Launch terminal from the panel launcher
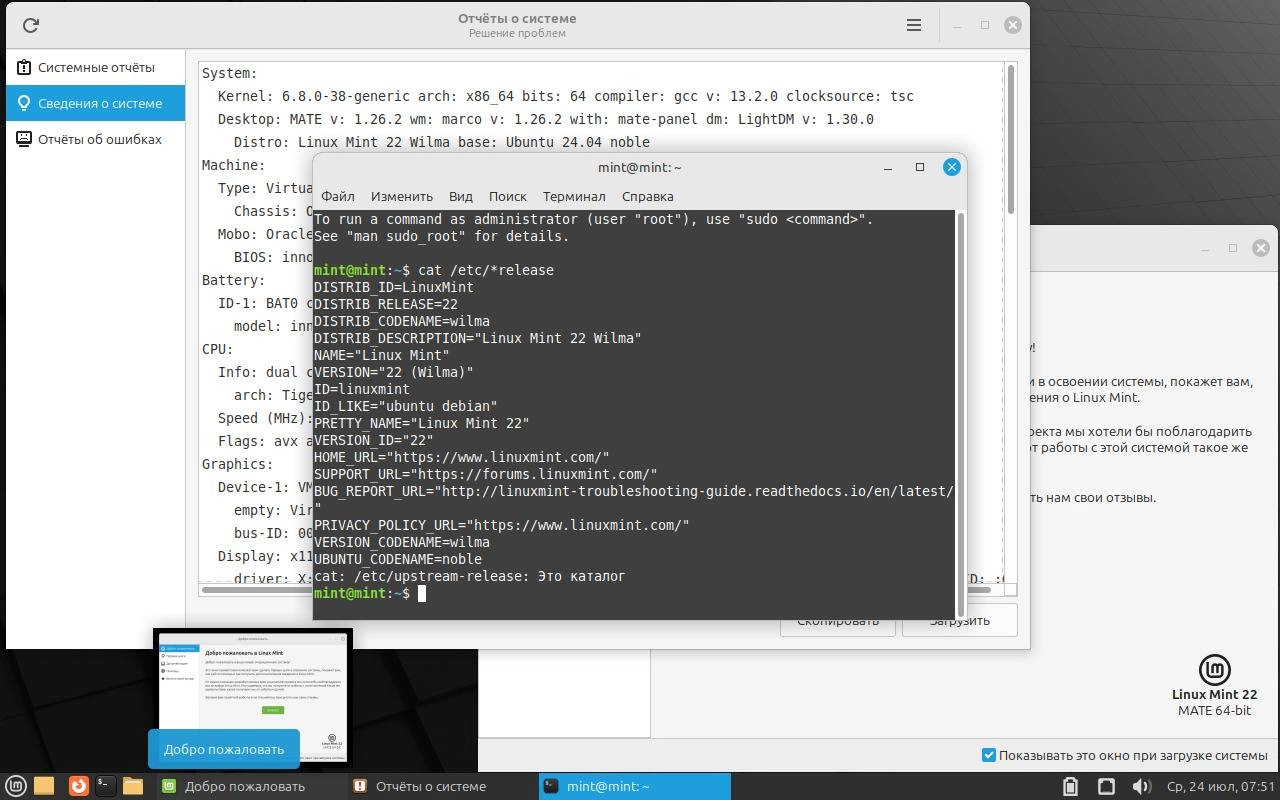The image size is (1280, 800). coord(105,786)
